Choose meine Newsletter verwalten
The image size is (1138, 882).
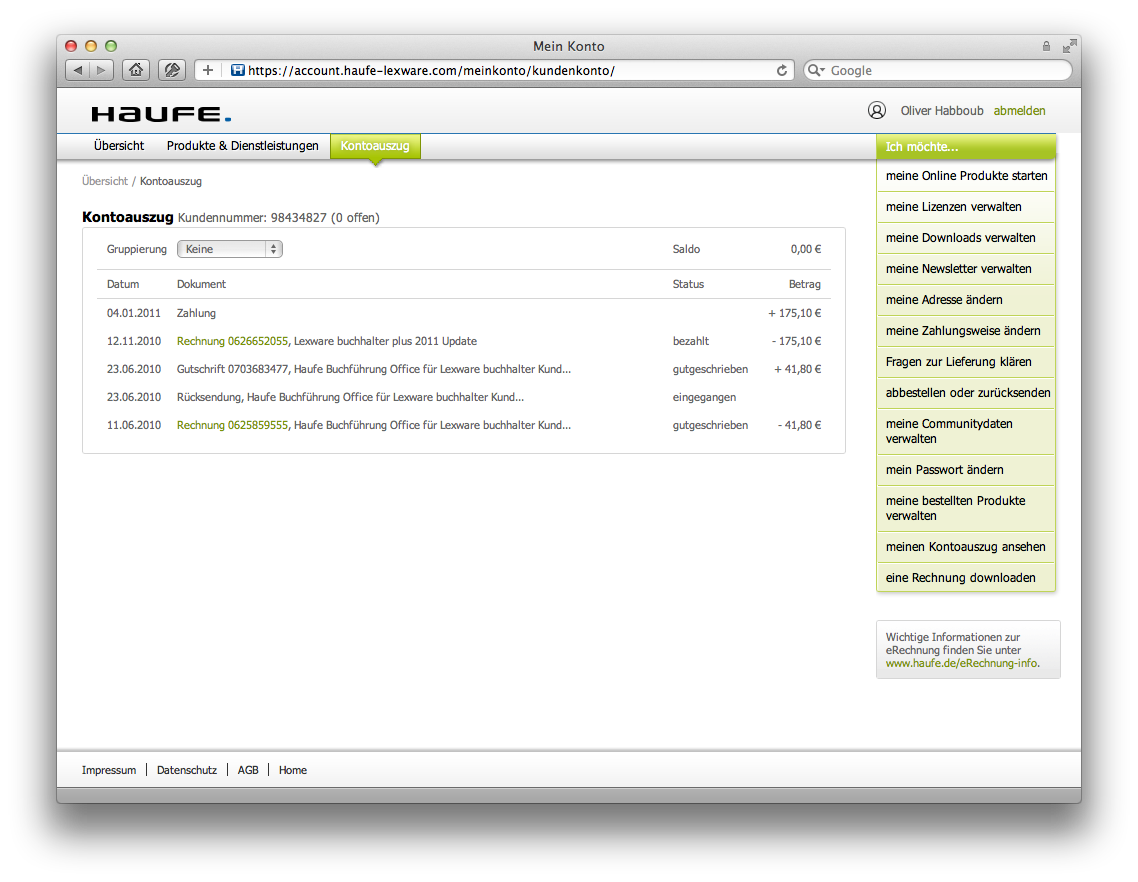966,269
